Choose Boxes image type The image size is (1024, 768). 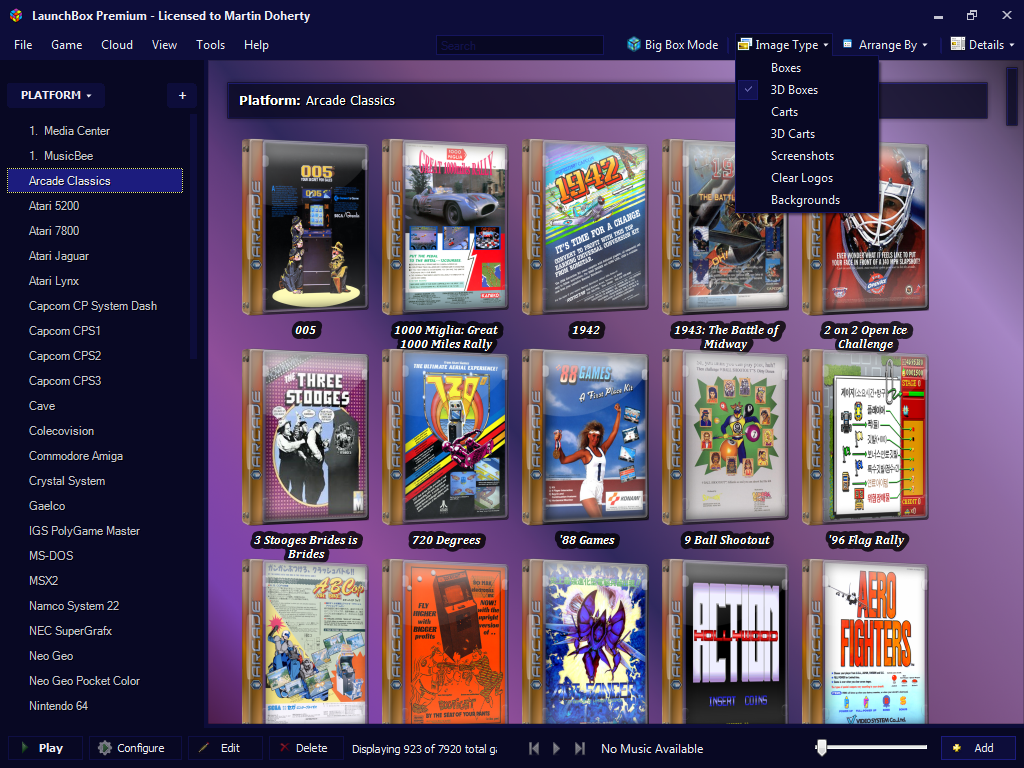[785, 68]
